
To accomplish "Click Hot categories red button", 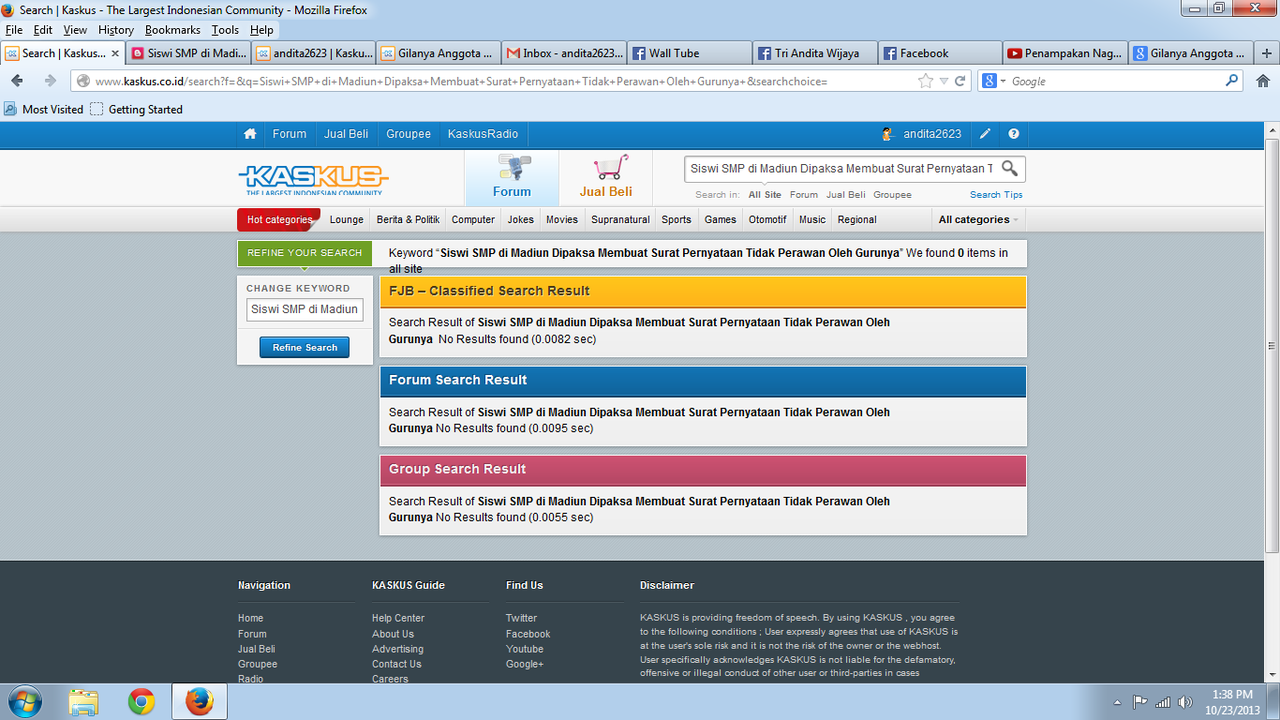I will point(279,220).
